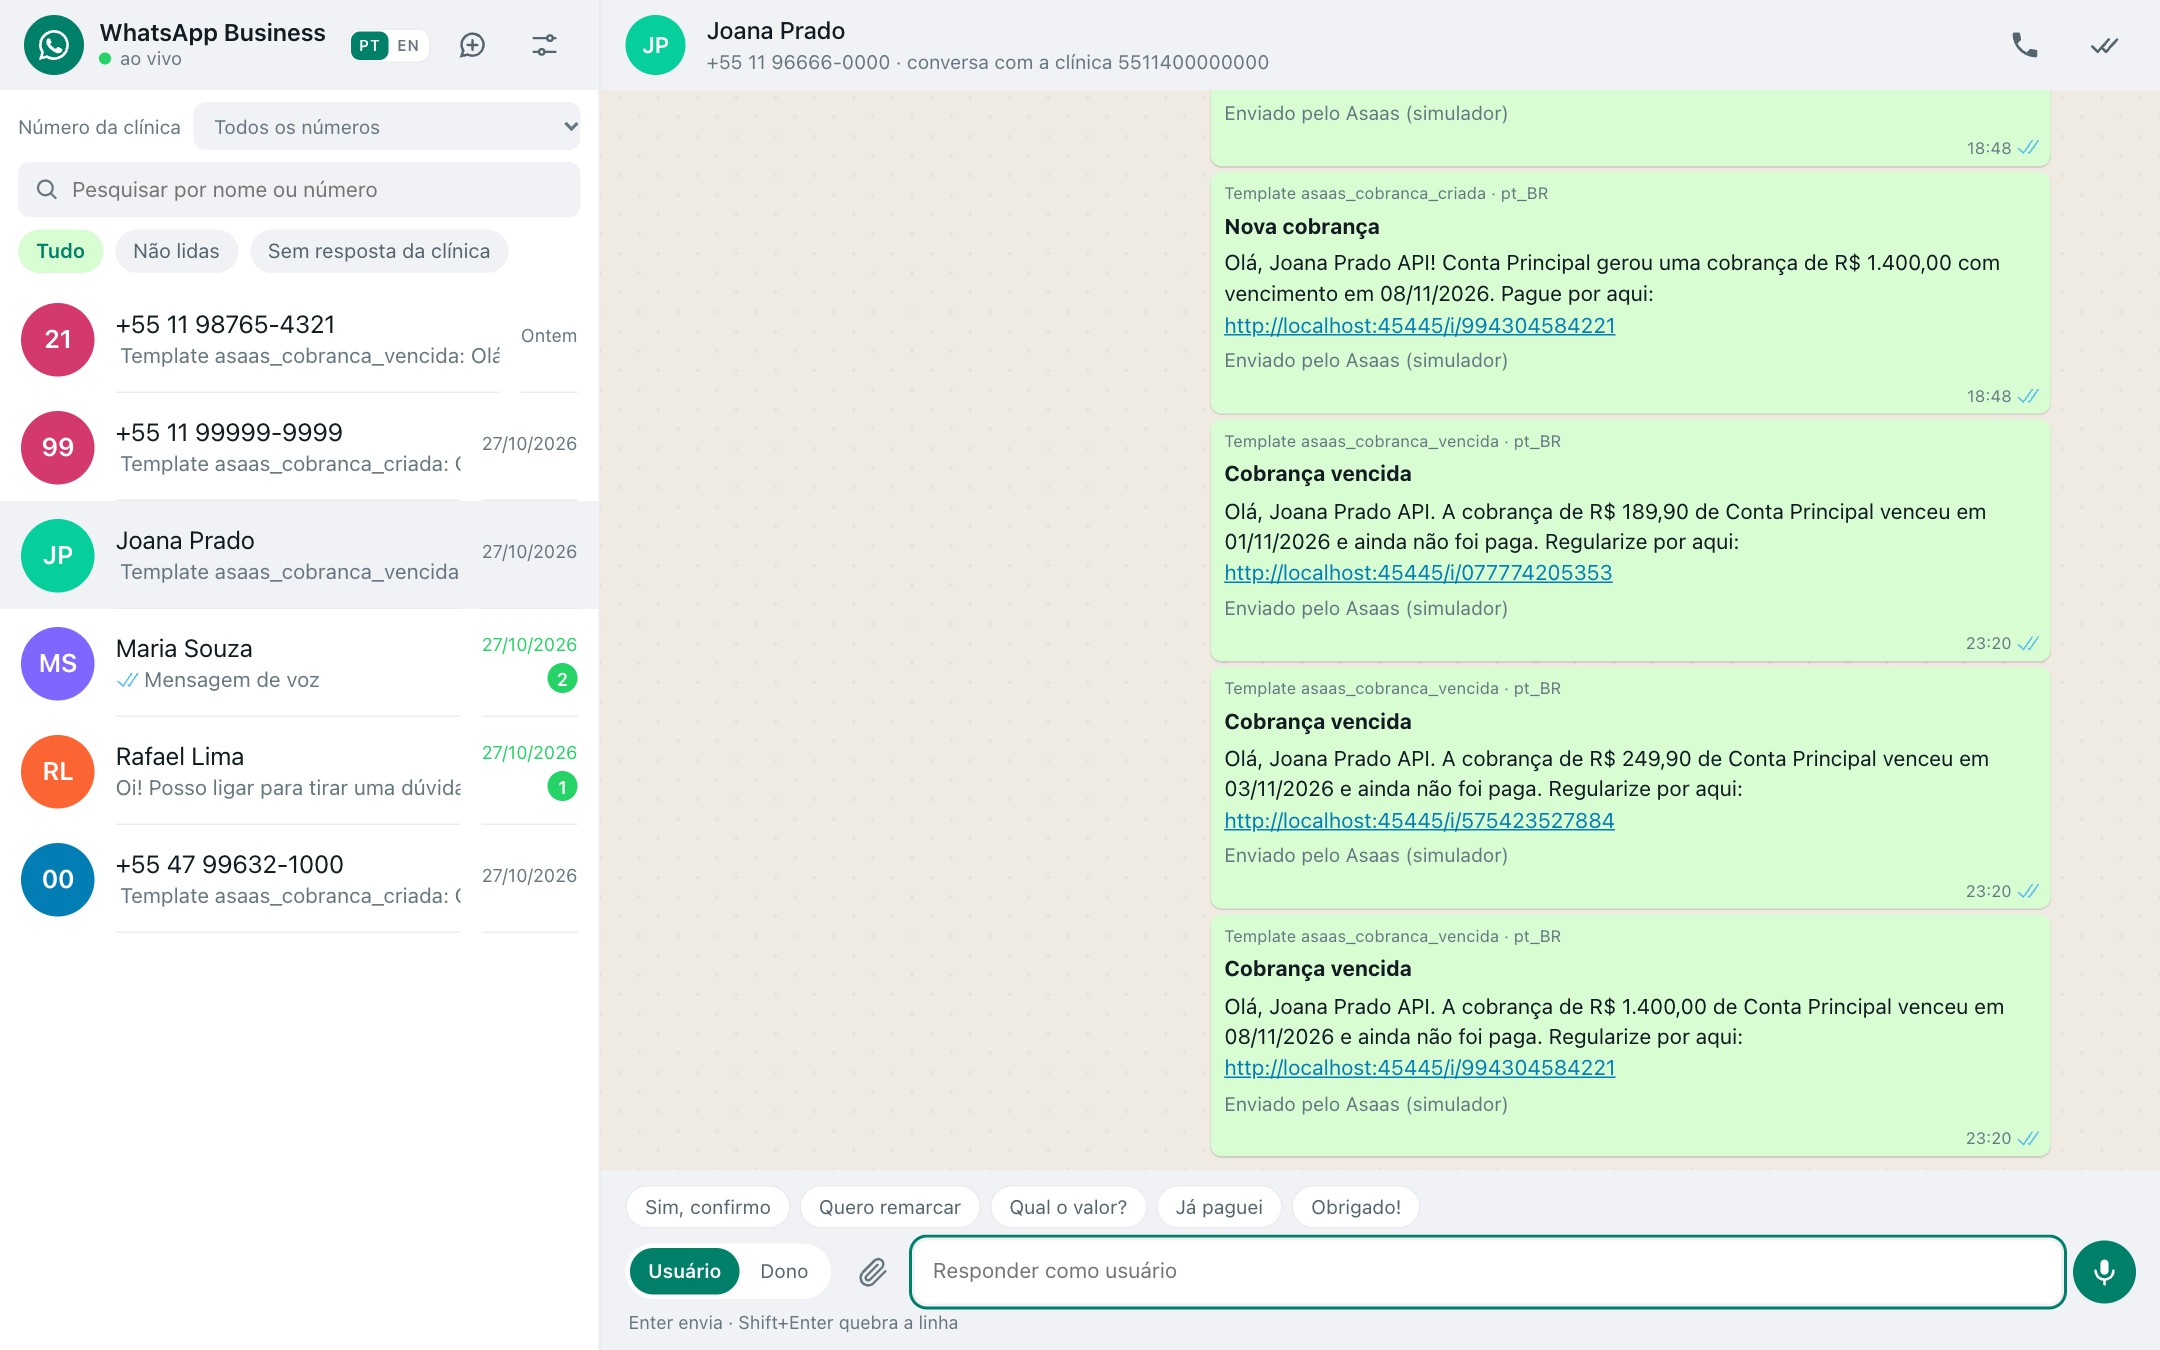This screenshot has height=1350, width=2160.
Task: Expand the Todos os números dropdown
Action: tap(387, 127)
